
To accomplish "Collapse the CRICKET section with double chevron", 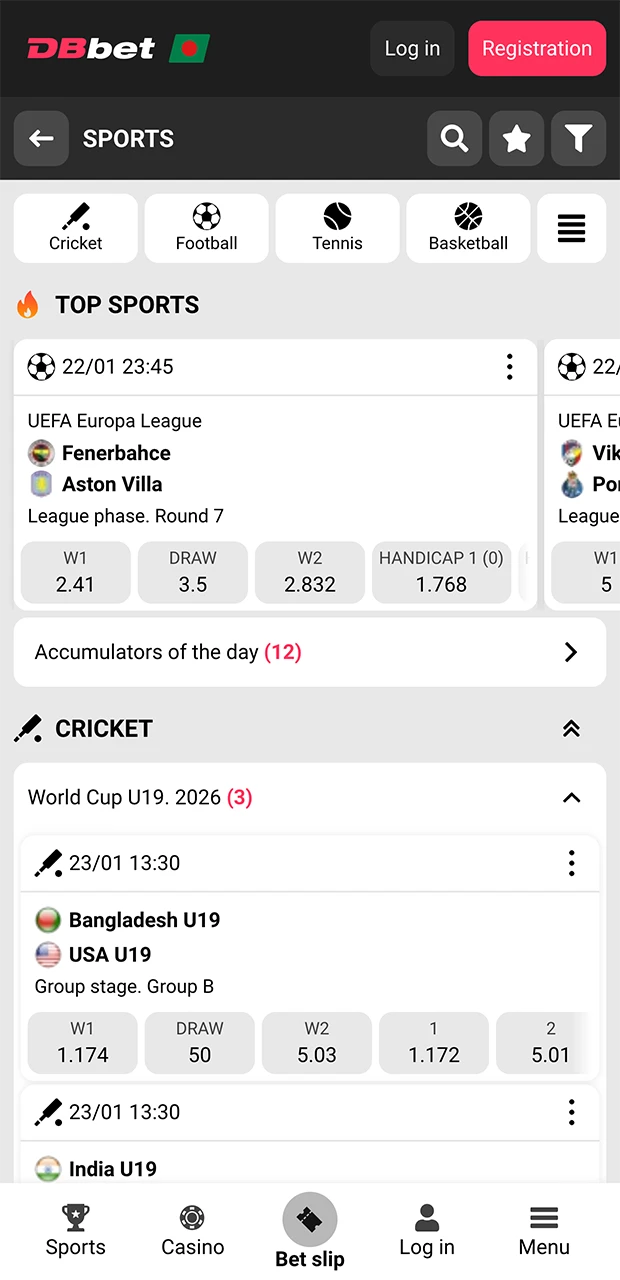I will (571, 729).
